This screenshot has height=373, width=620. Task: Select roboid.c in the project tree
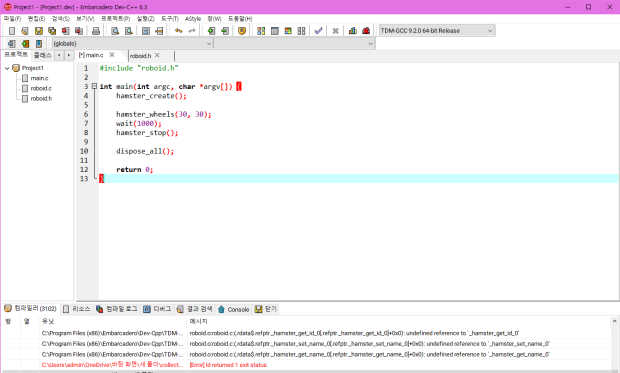click(x=41, y=88)
